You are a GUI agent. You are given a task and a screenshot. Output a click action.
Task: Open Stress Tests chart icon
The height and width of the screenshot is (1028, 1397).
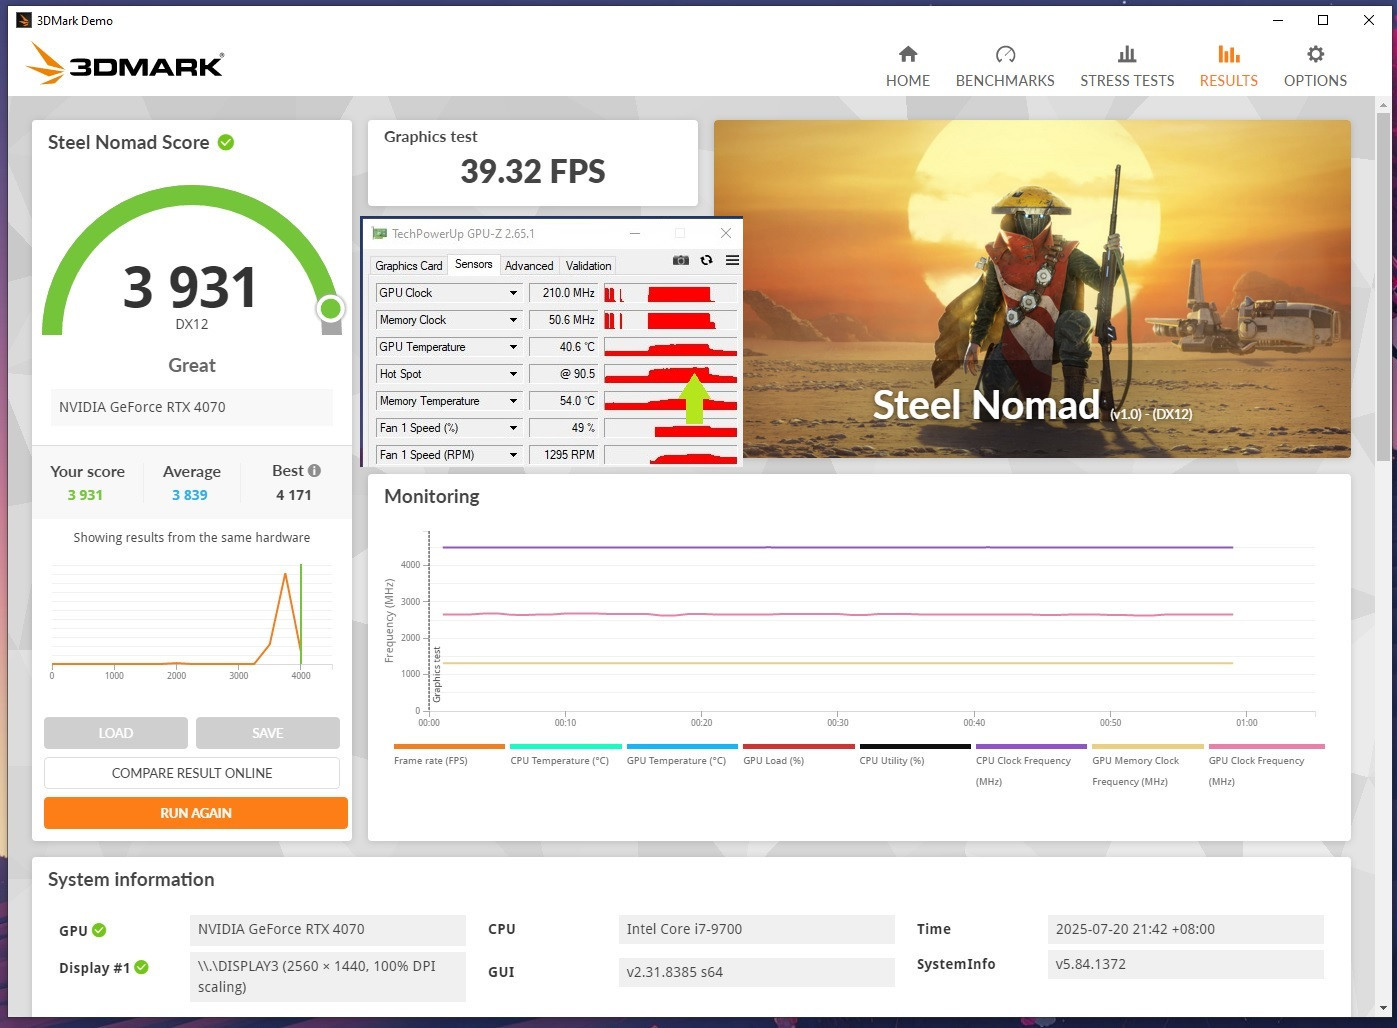tap(1127, 54)
